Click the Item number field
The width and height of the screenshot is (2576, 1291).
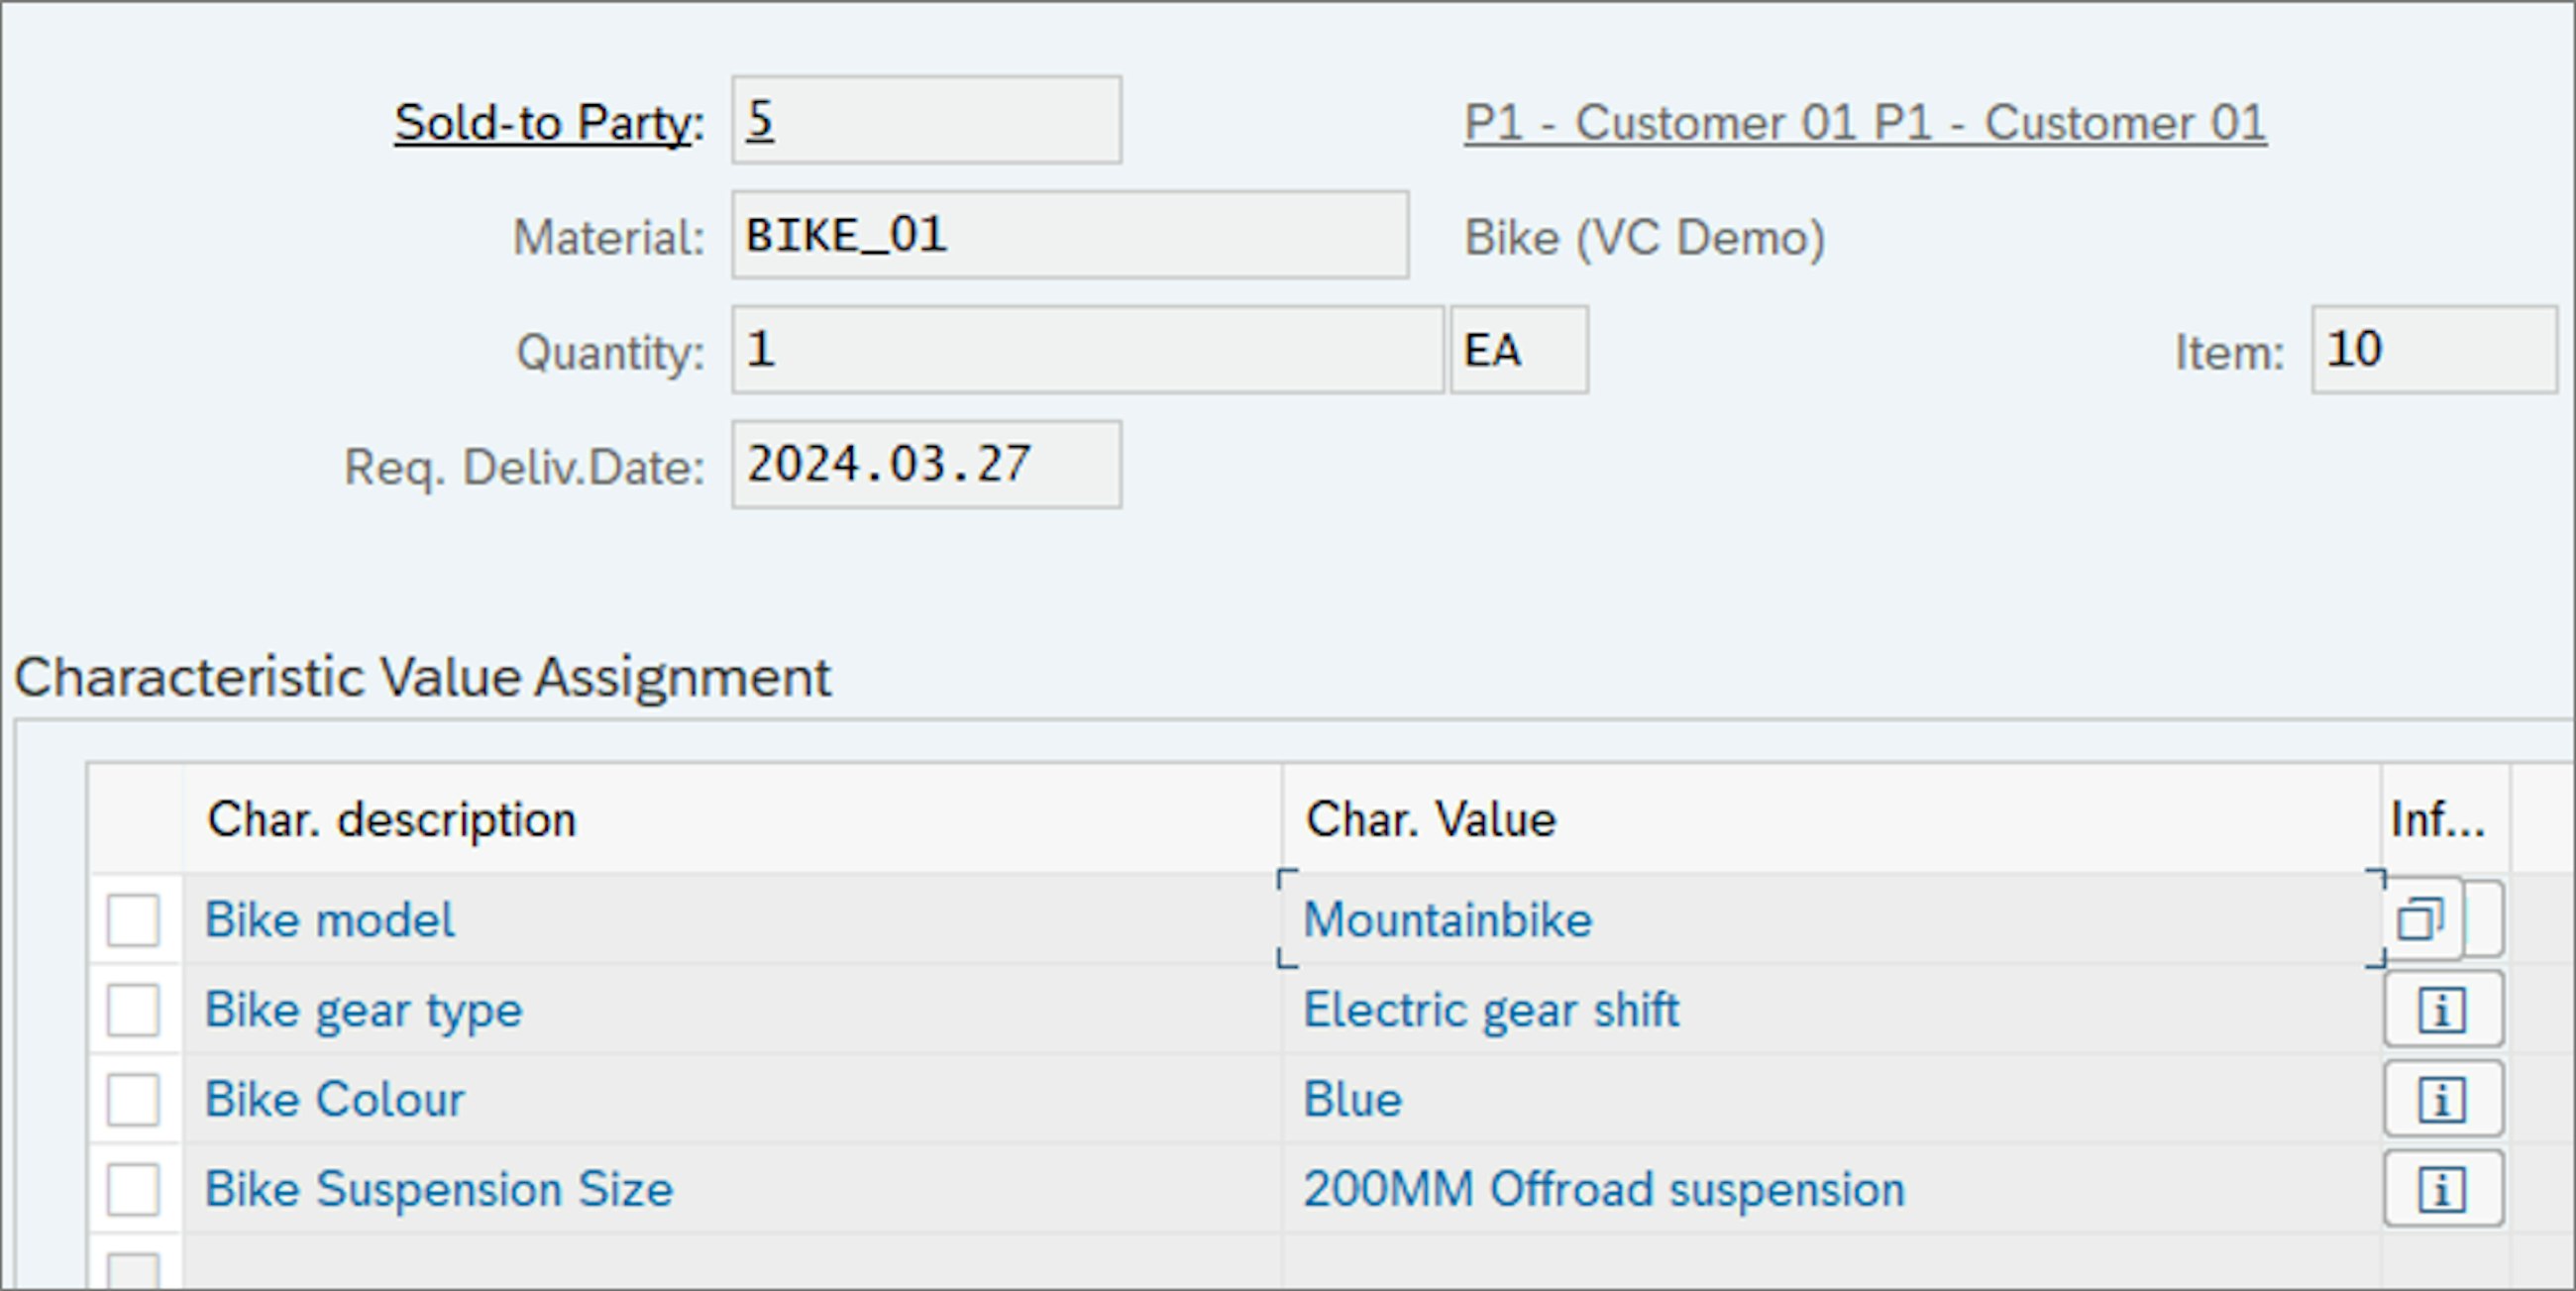[2432, 351]
